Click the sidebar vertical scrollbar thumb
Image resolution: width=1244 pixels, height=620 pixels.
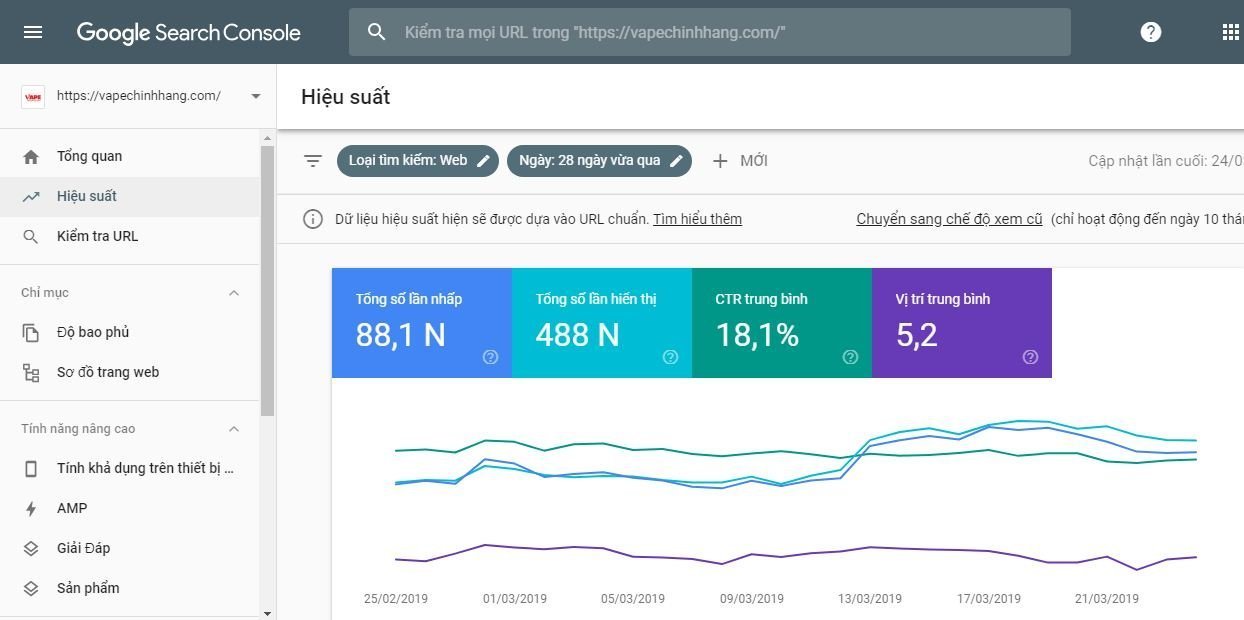coord(267,281)
